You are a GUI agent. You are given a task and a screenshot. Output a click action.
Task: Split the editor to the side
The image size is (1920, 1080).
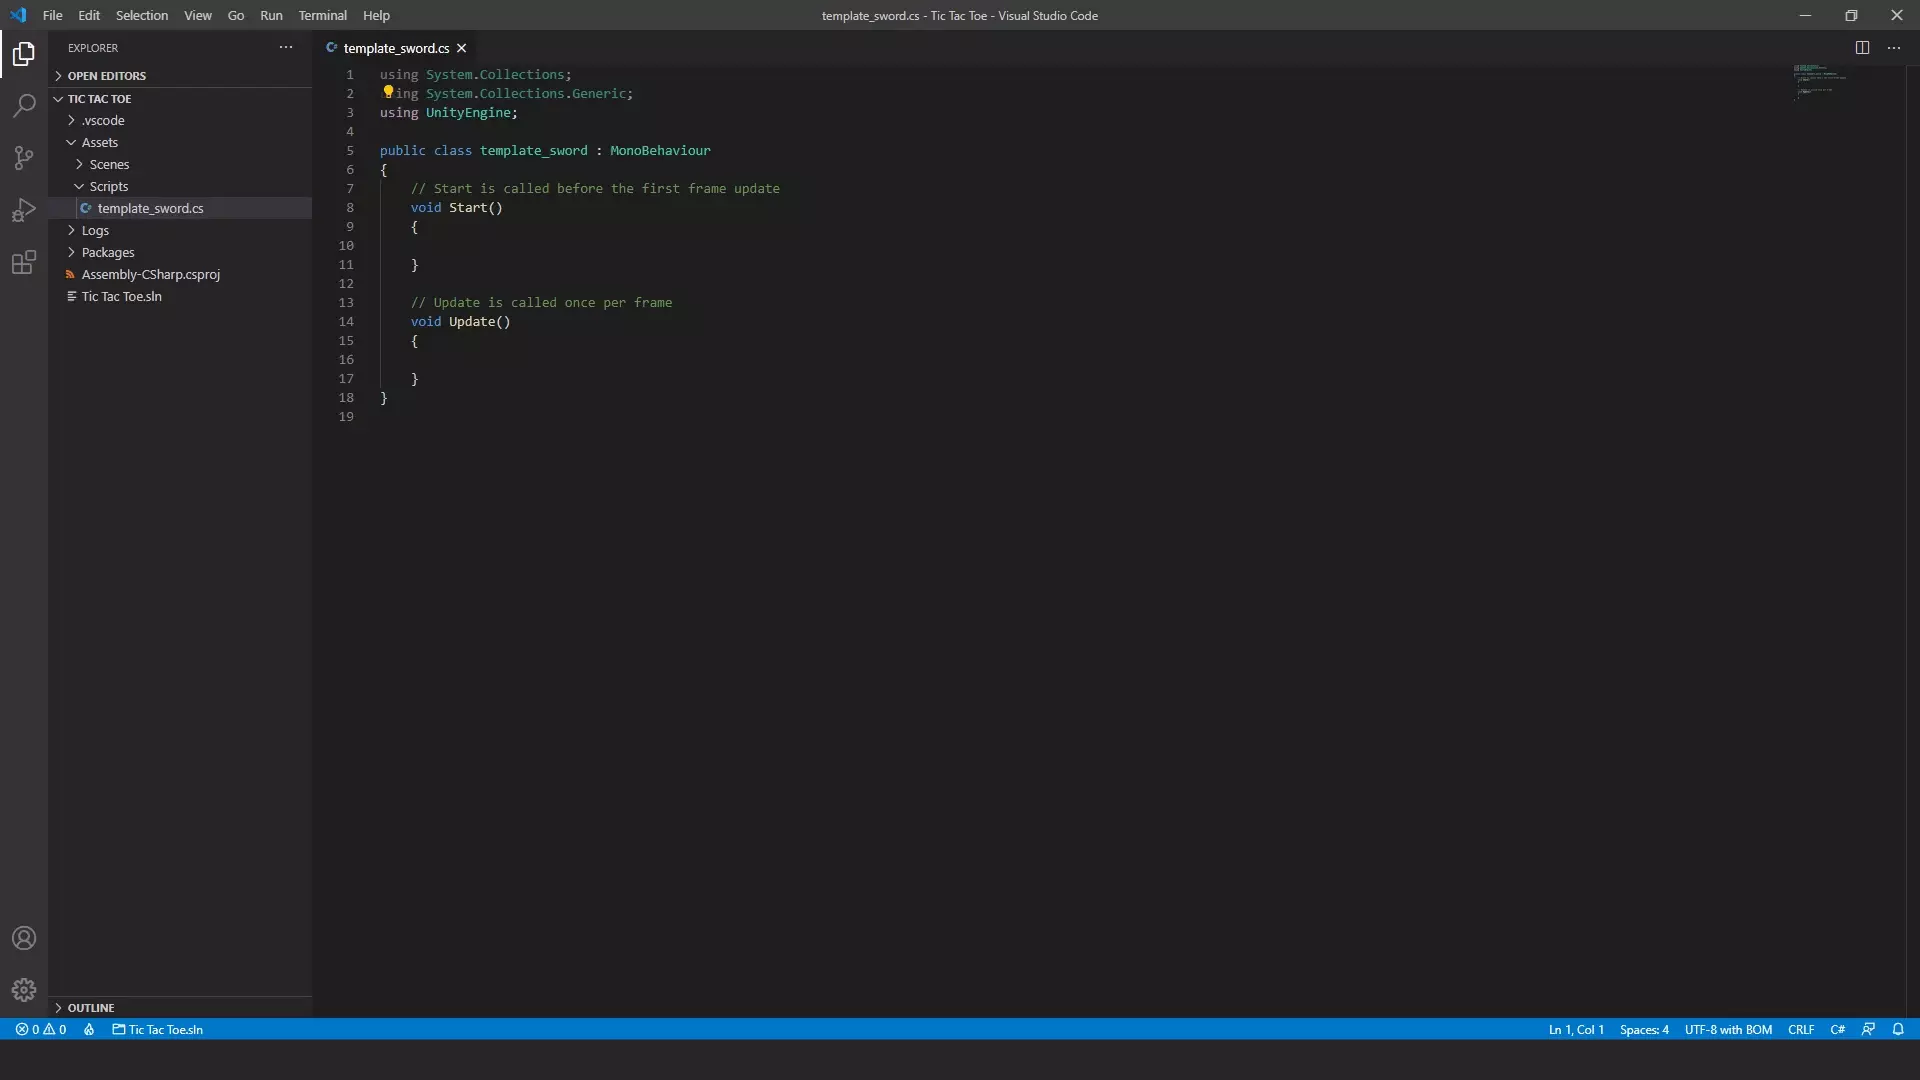click(x=1864, y=47)
